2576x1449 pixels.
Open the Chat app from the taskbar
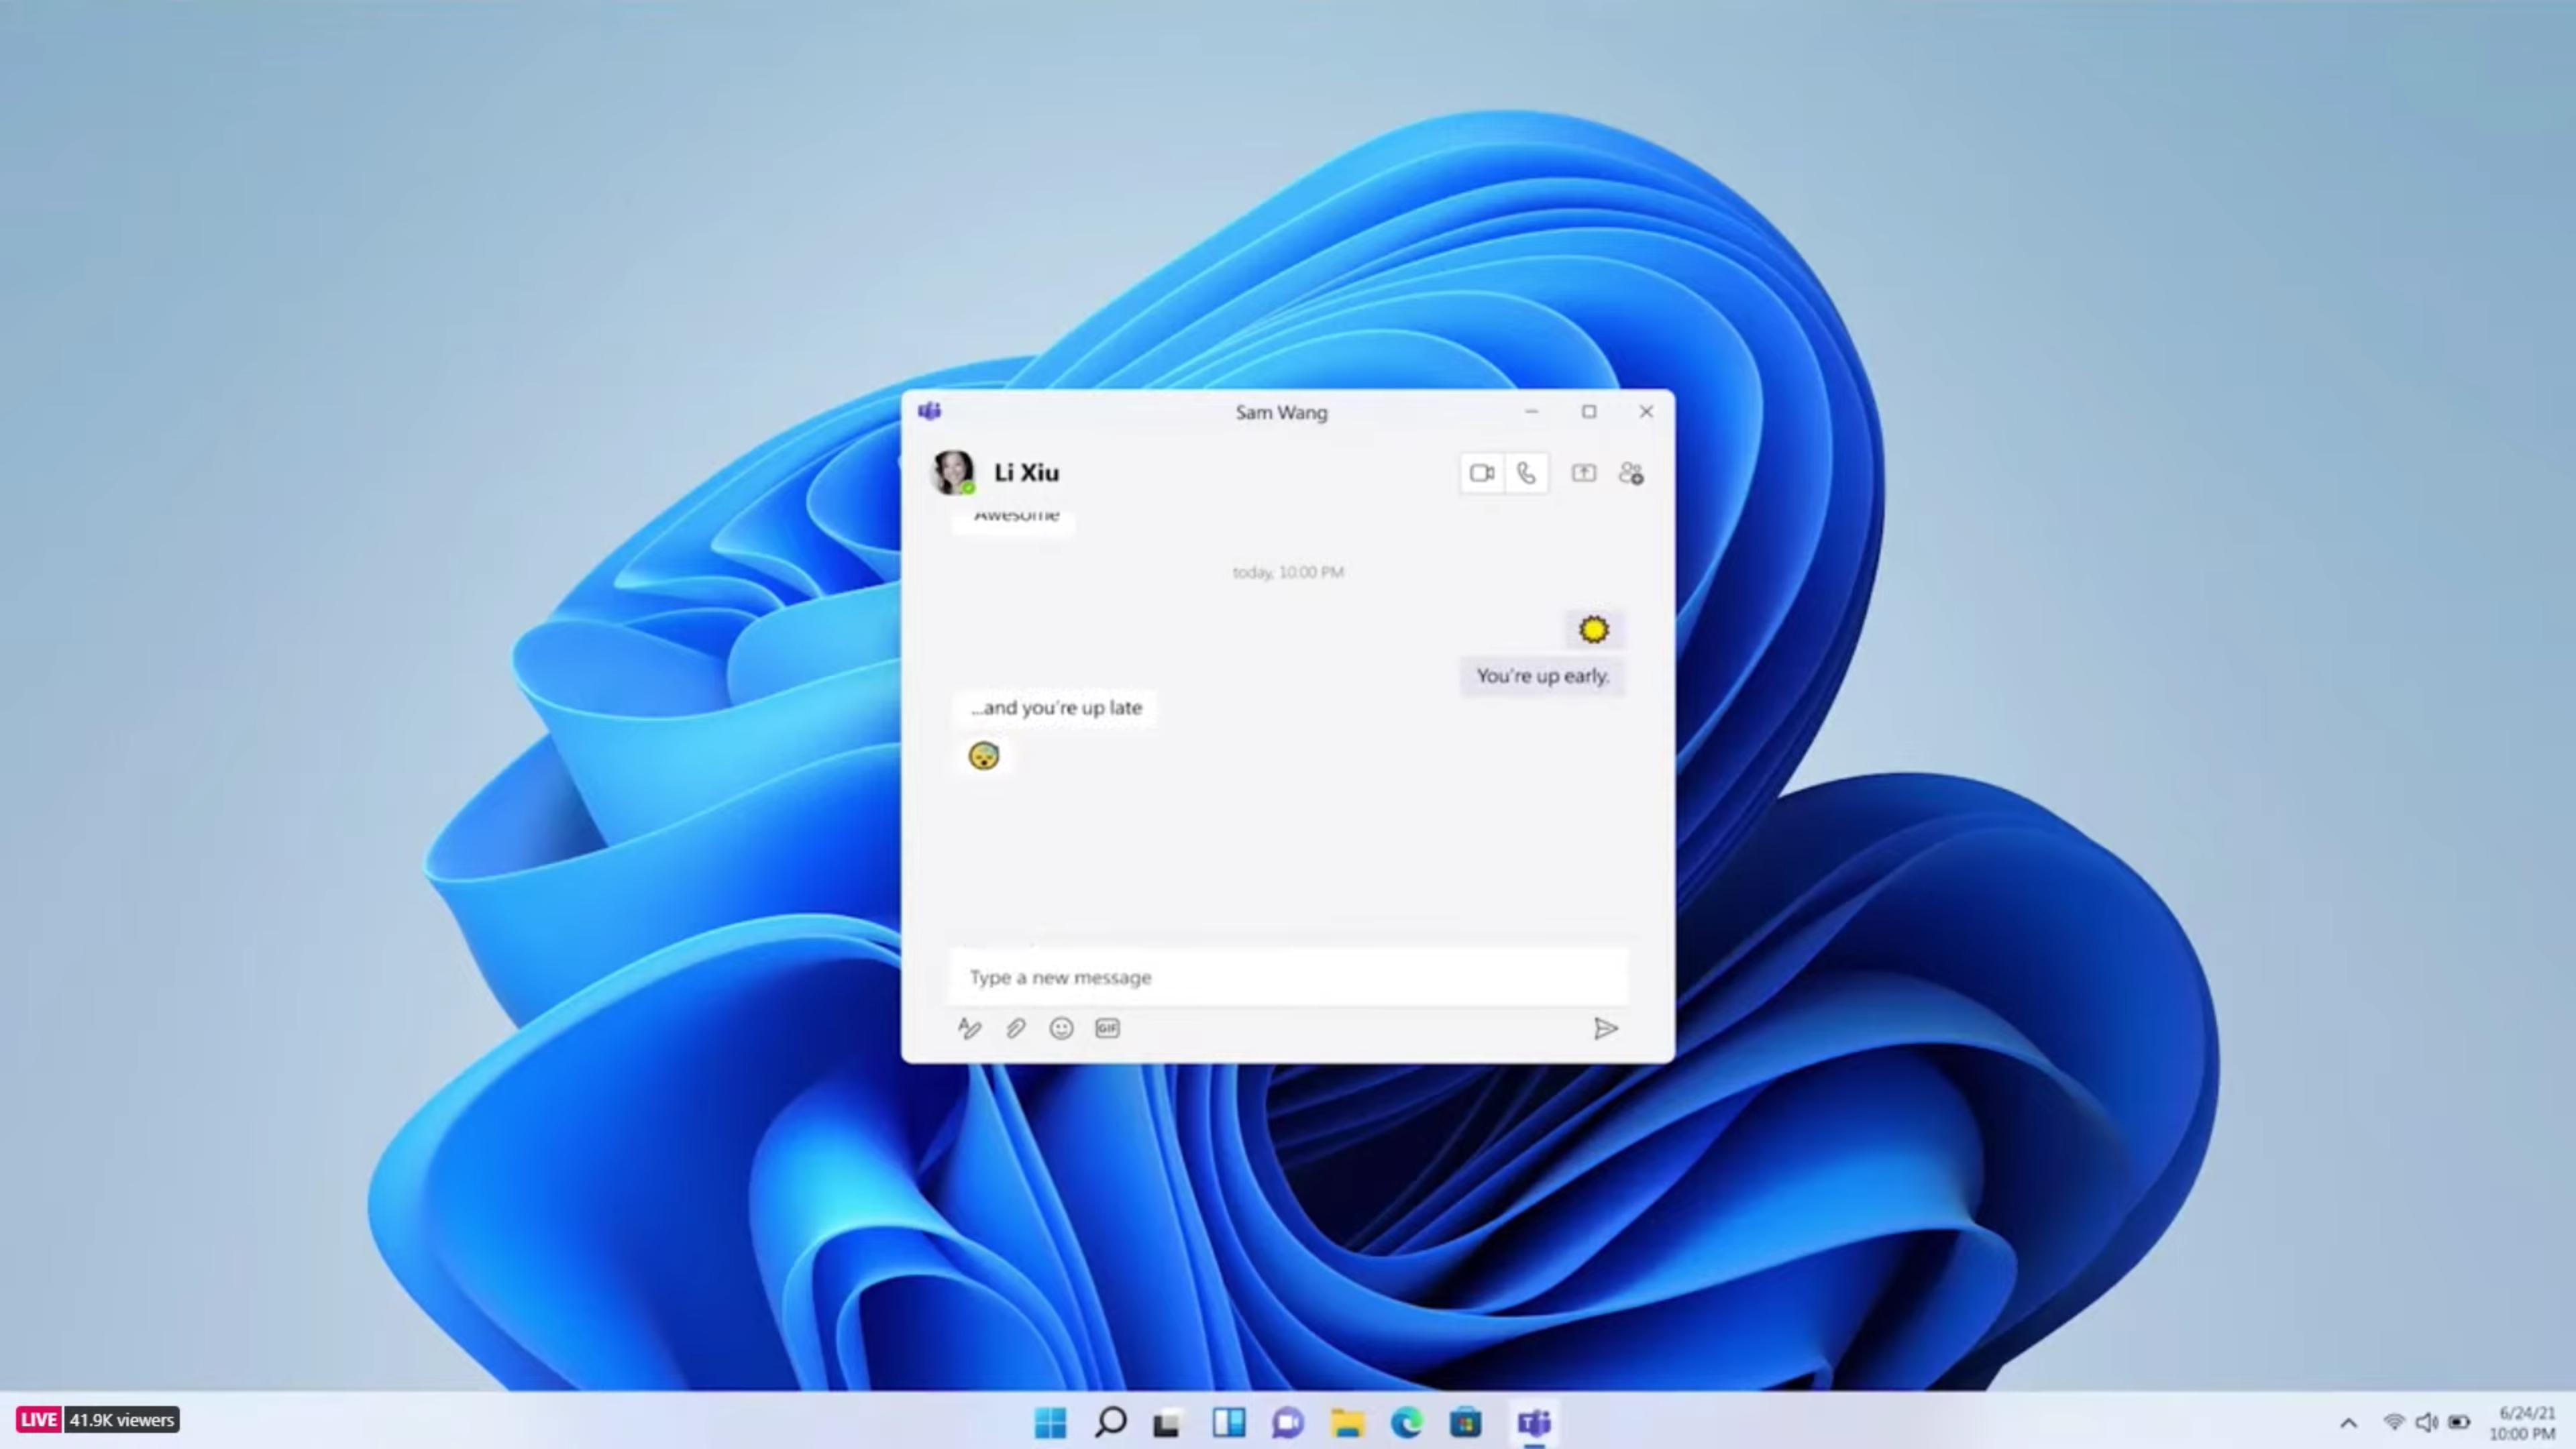tap(1287, 1422)
